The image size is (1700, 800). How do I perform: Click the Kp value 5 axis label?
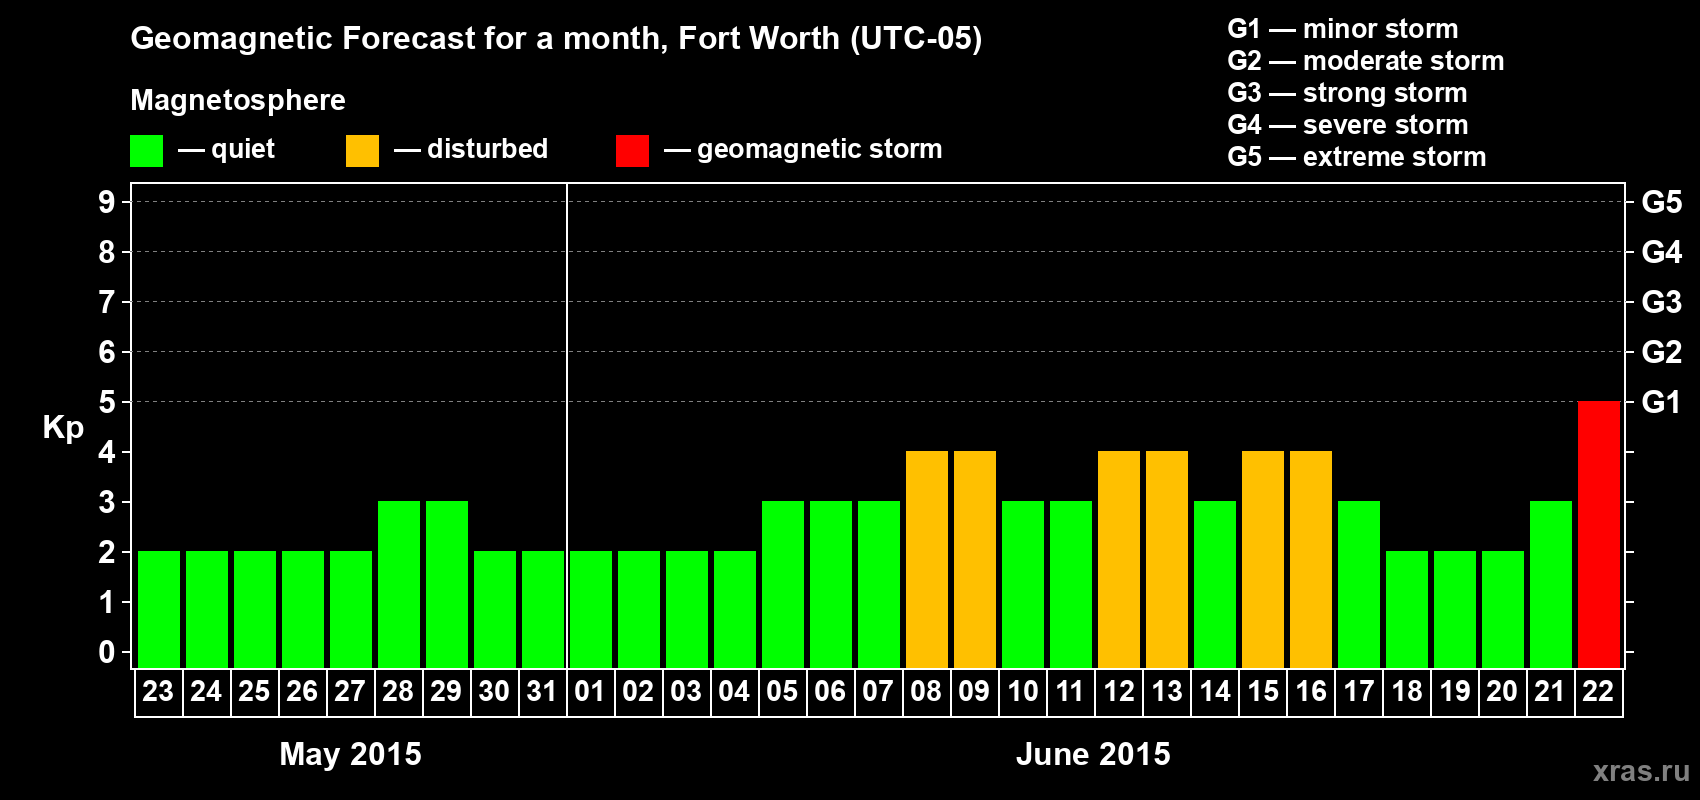click(107, 402)
